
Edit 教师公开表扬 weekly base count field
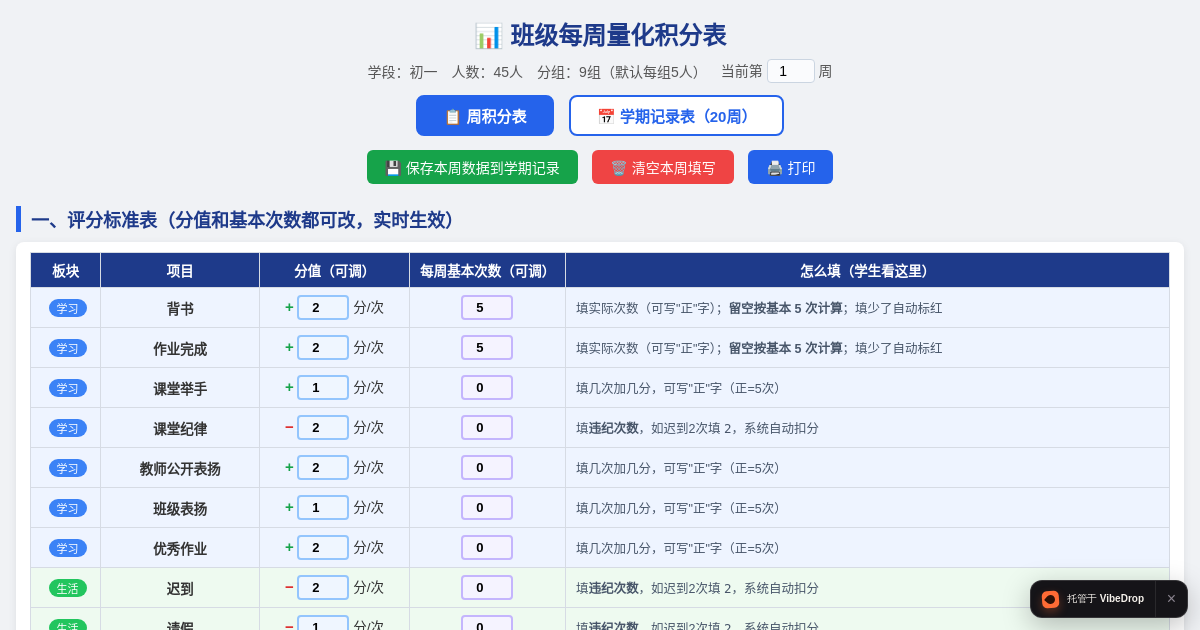[x=487, y=467]
